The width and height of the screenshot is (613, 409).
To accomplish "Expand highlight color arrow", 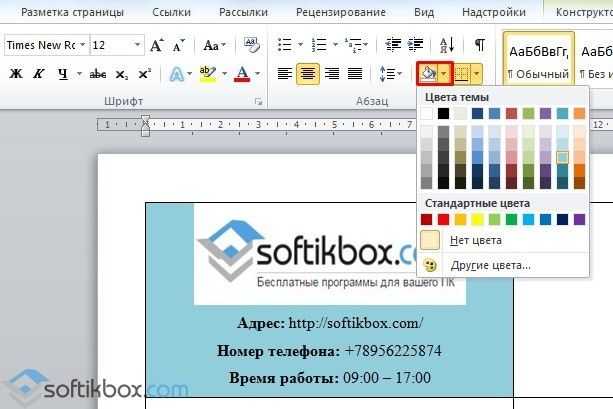I will 224,74.
